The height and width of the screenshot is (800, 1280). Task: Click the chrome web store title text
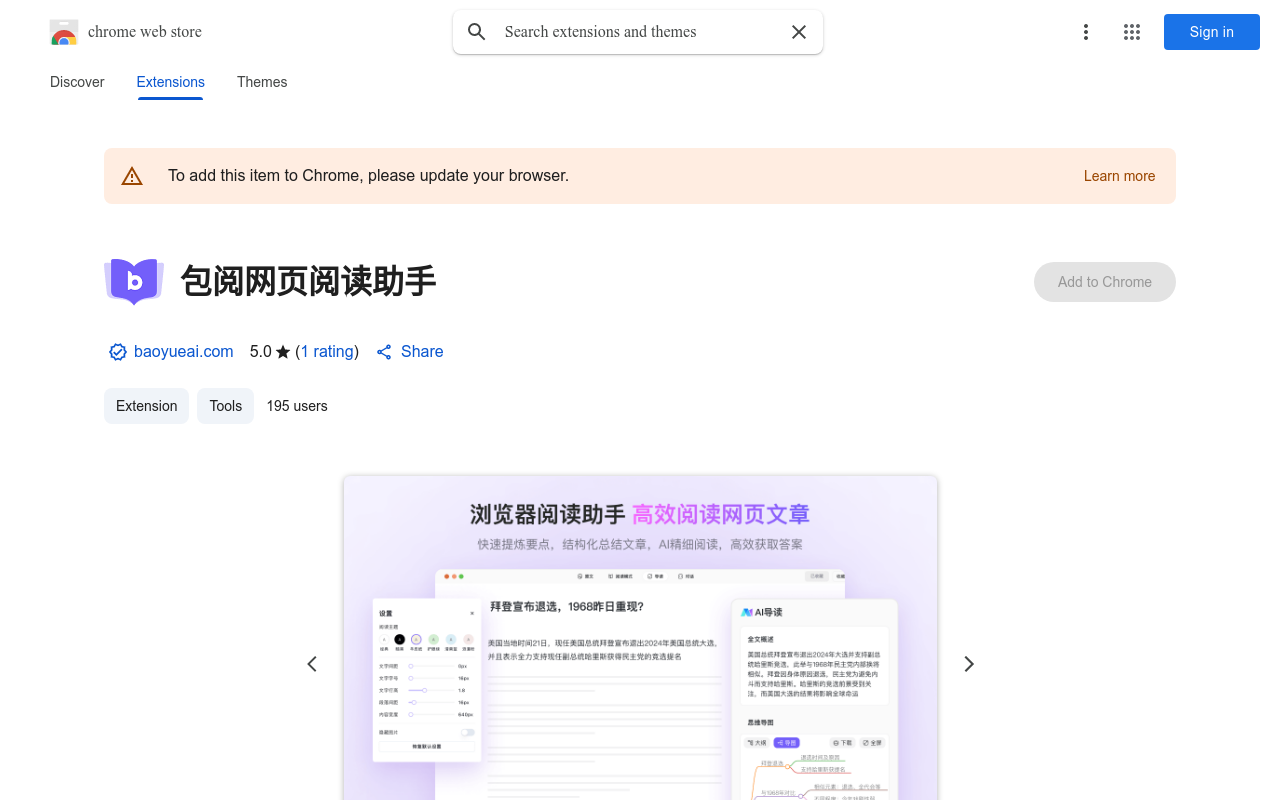pos(145,32)
